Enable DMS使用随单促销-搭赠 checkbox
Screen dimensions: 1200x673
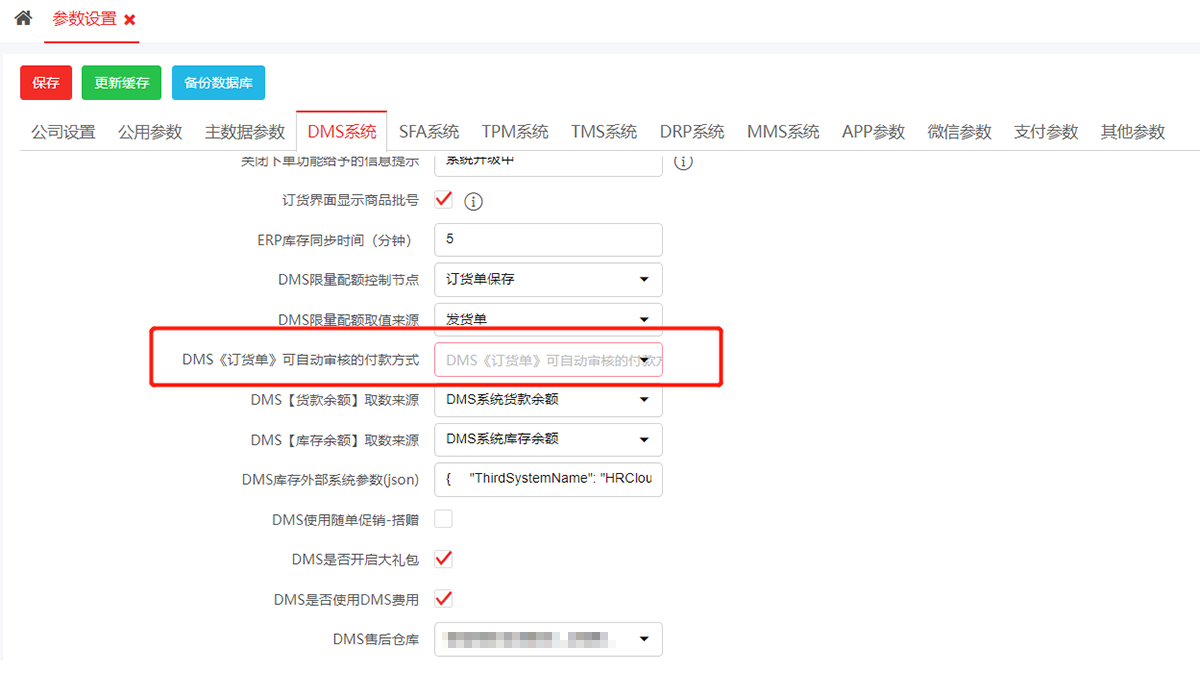(444, 519)
